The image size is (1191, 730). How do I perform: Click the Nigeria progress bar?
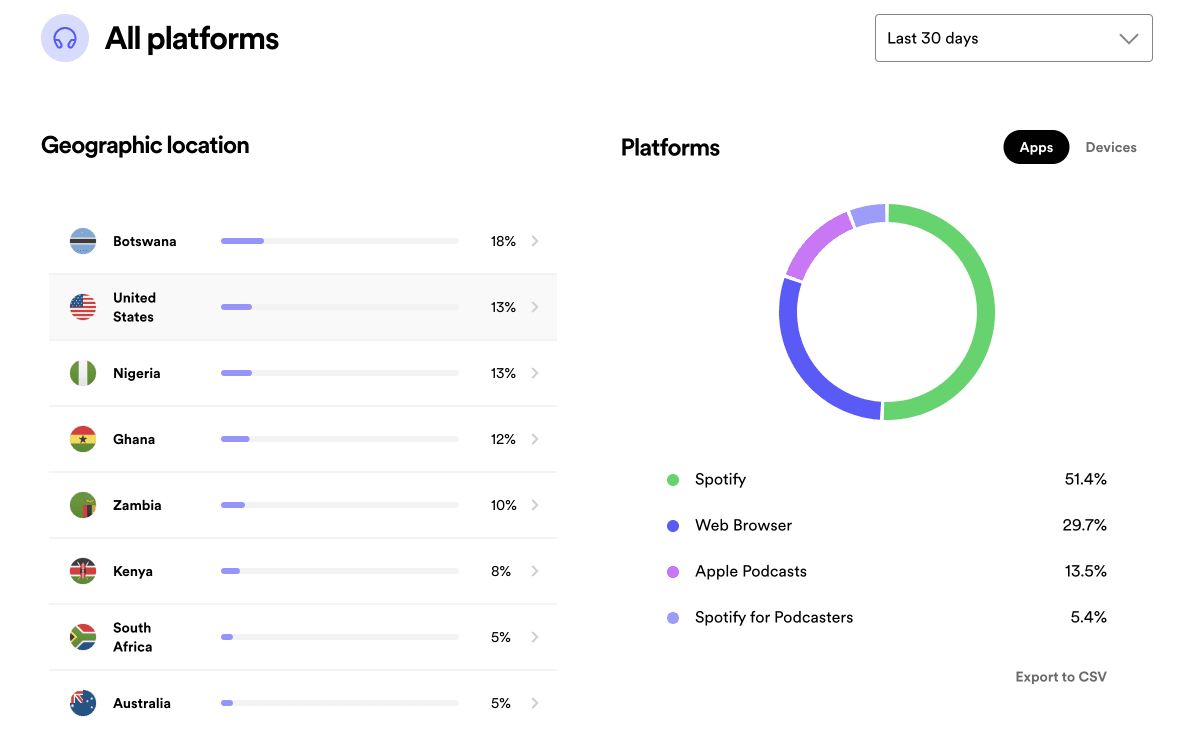340,373
